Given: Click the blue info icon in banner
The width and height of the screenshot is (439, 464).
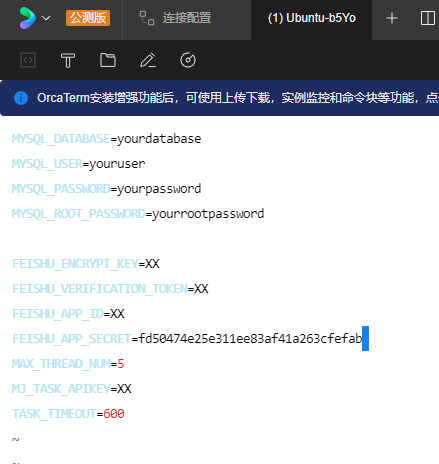Looking at the screenshot, I should pos(21,98).
